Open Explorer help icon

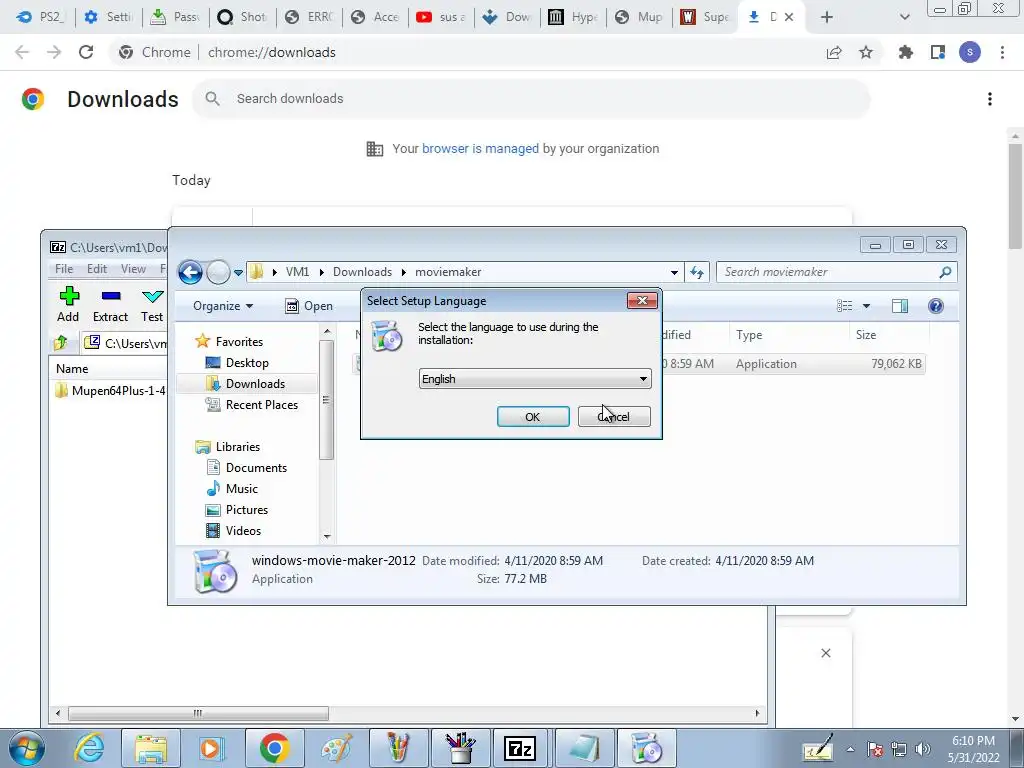tap(935, 306)
